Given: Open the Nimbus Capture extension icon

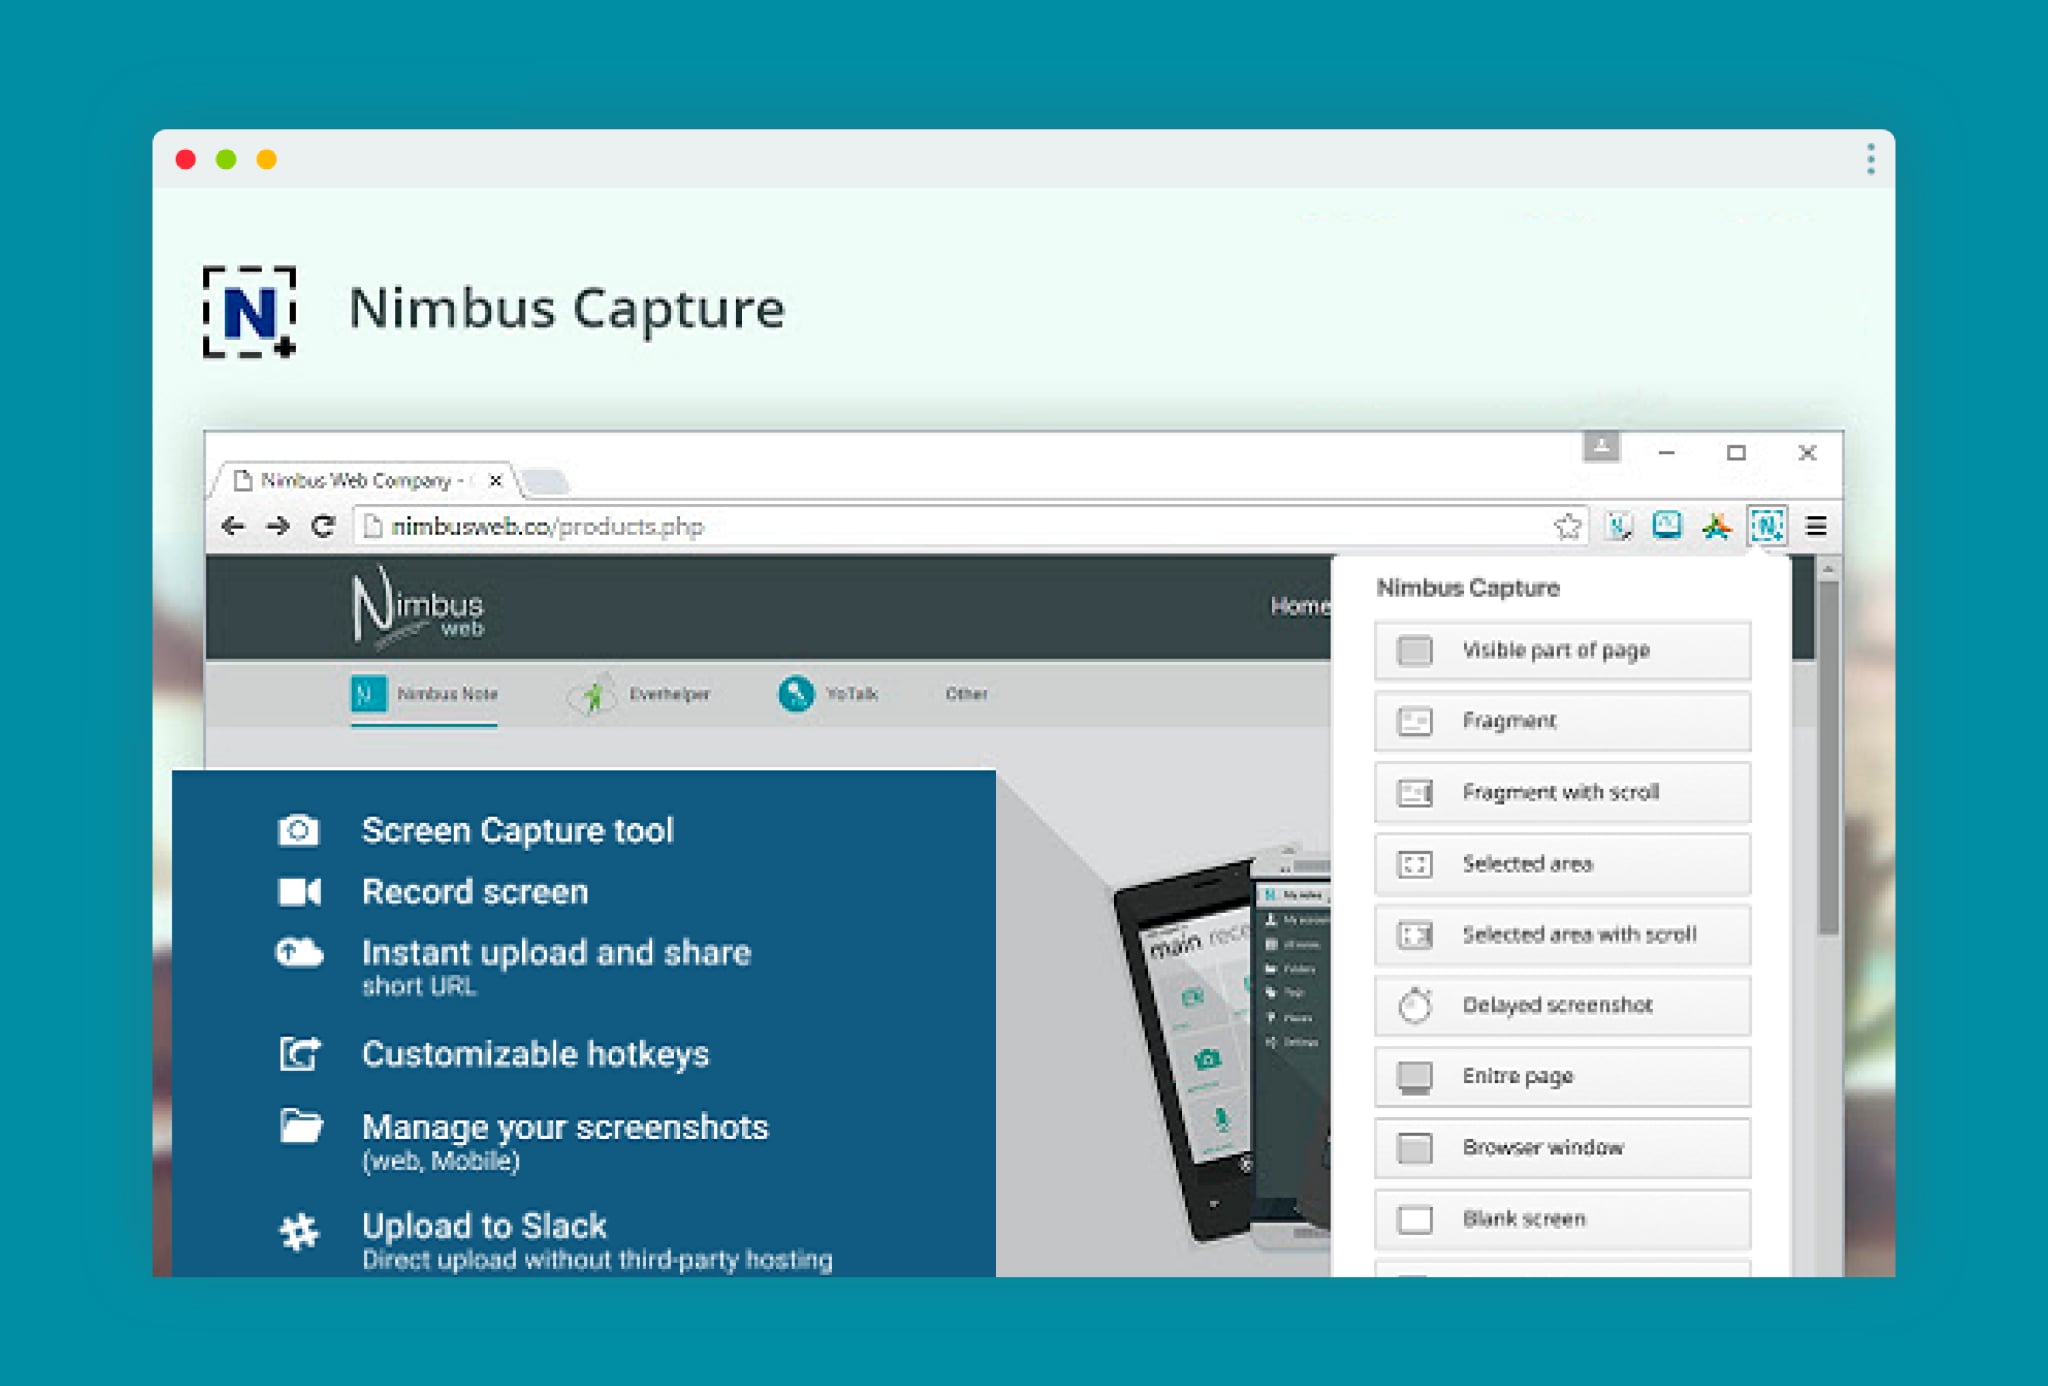Looking at the screenshot, I should (1768, 527).
